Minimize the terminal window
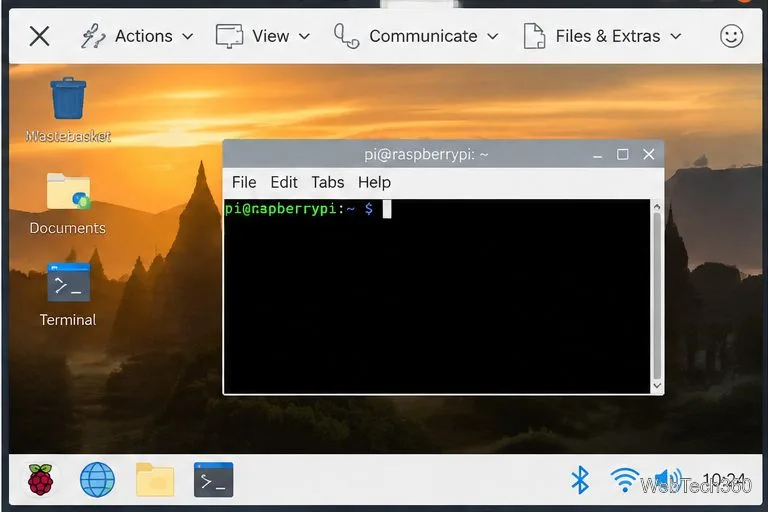Screen dimensions: 768x512 597,155
